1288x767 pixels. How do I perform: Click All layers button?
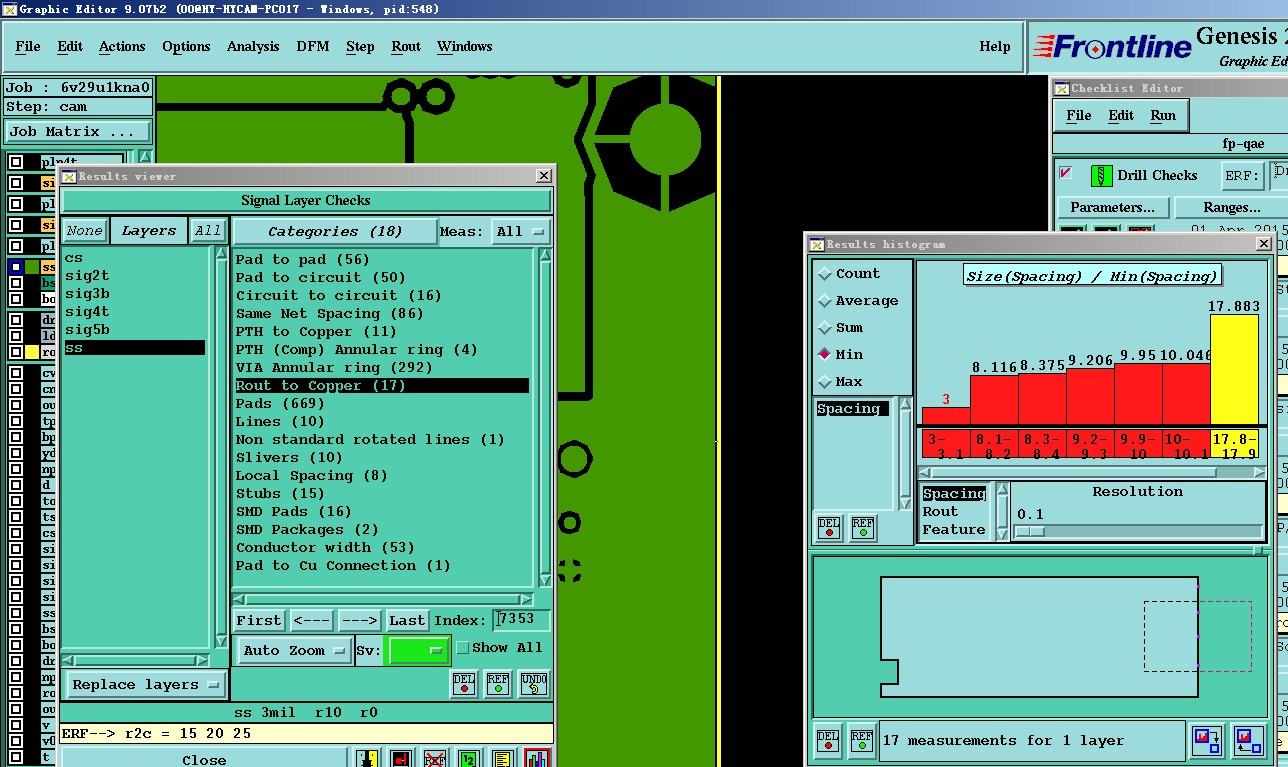pyautogui.click(x=207, y=231)
